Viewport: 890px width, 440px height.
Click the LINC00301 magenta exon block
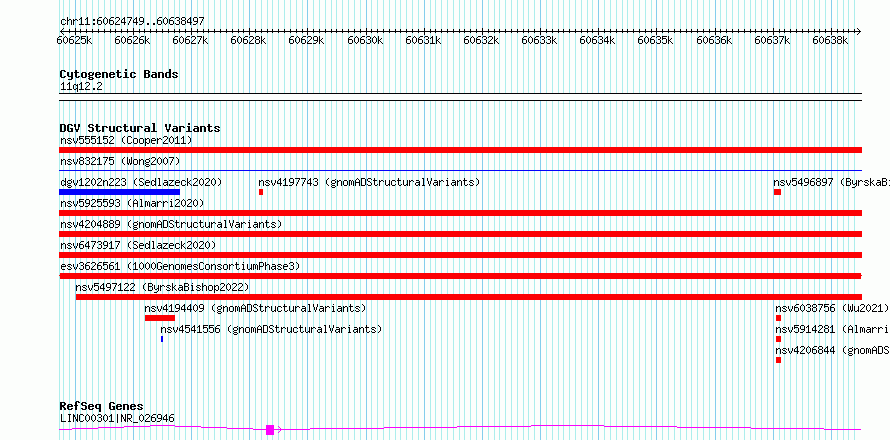pos(270,429)
